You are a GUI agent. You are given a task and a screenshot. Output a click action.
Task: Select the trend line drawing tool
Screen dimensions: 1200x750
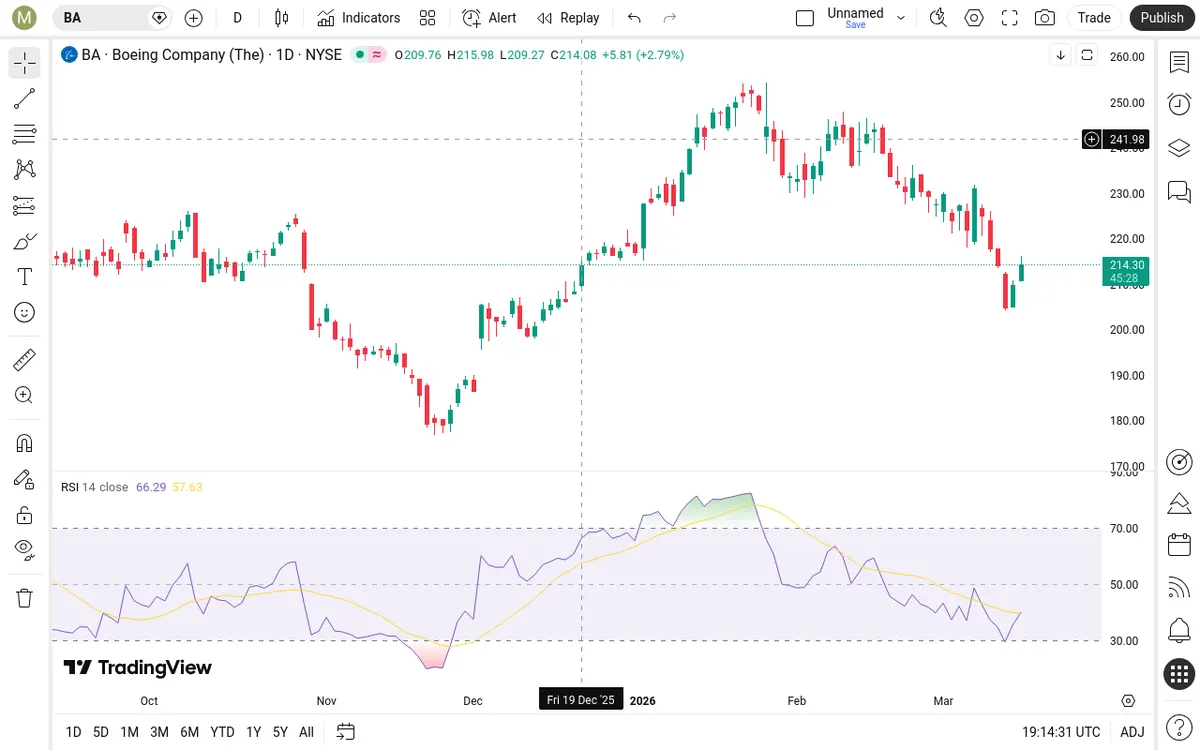tap(25, 98)
